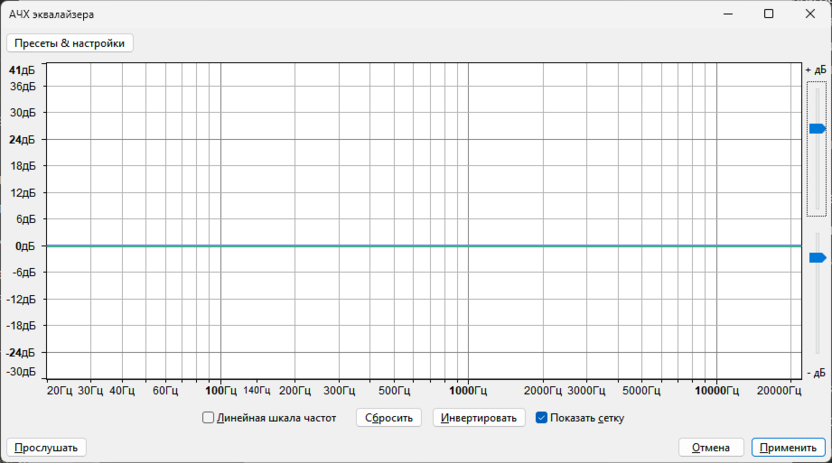
Task: Click the 24дБ scale label
Action: [x=22, y=139]
